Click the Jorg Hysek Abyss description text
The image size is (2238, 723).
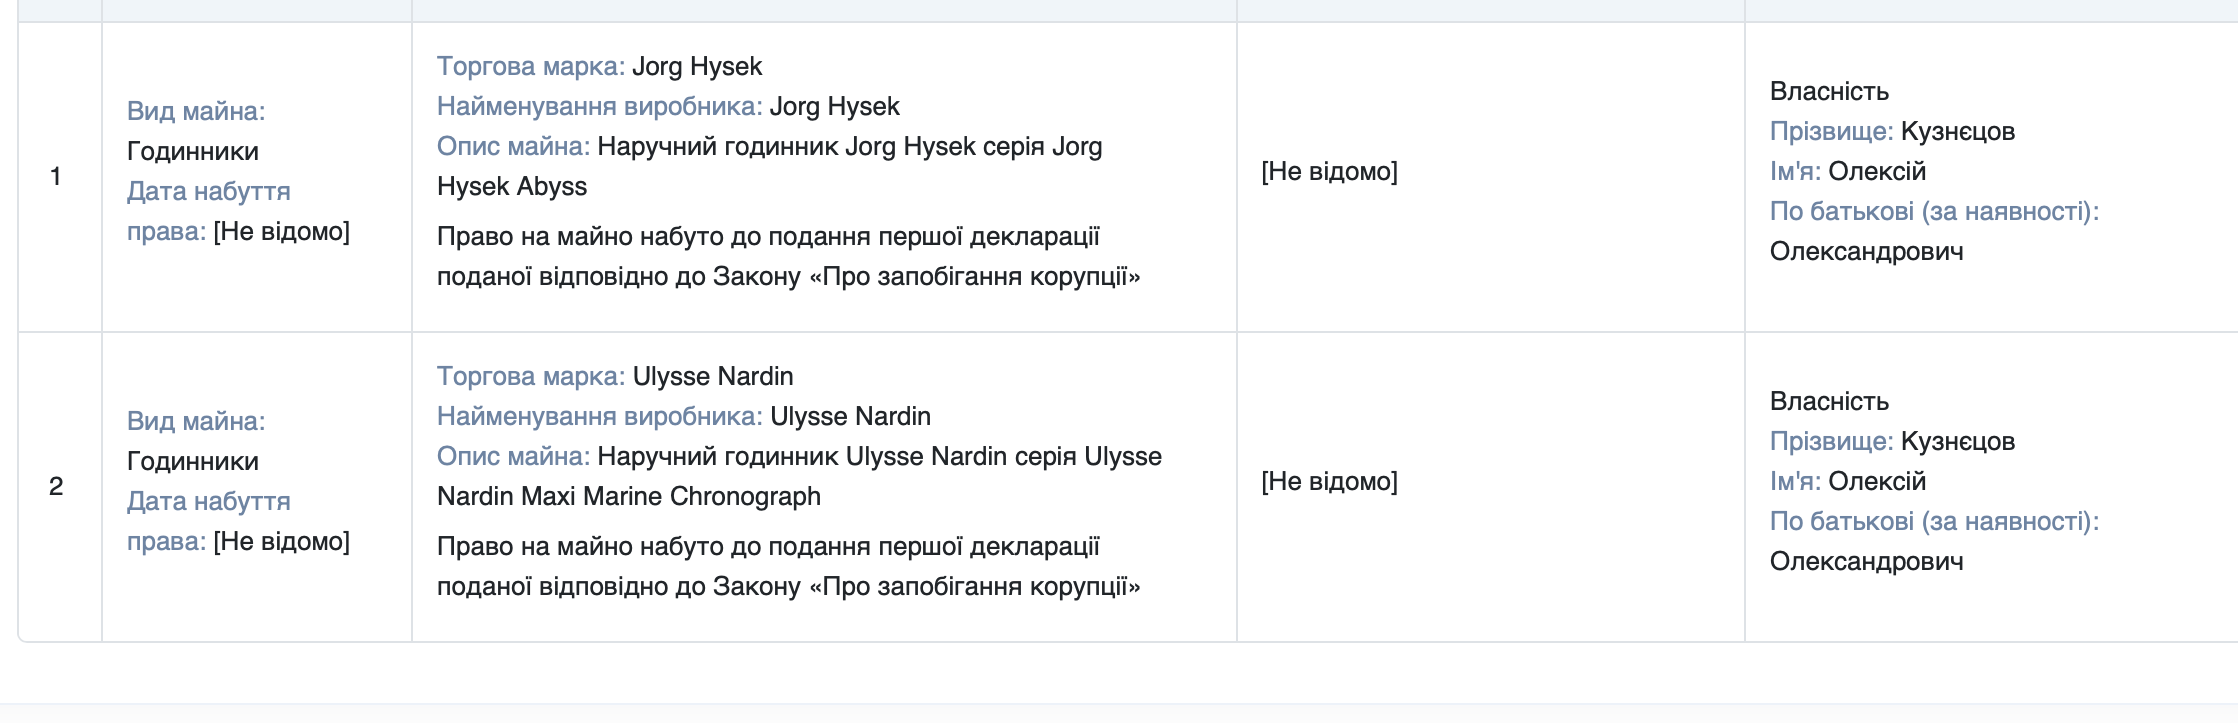click(x=770, y=166)
